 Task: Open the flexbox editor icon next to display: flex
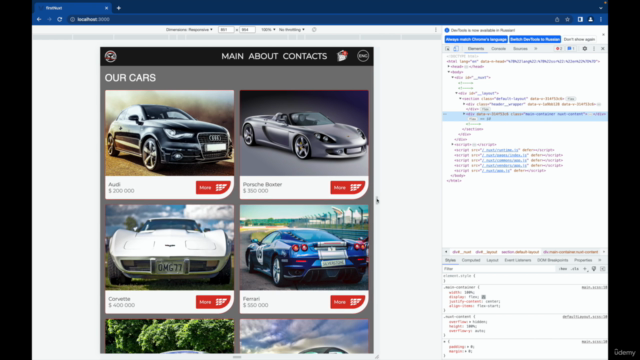click(484, 297)
